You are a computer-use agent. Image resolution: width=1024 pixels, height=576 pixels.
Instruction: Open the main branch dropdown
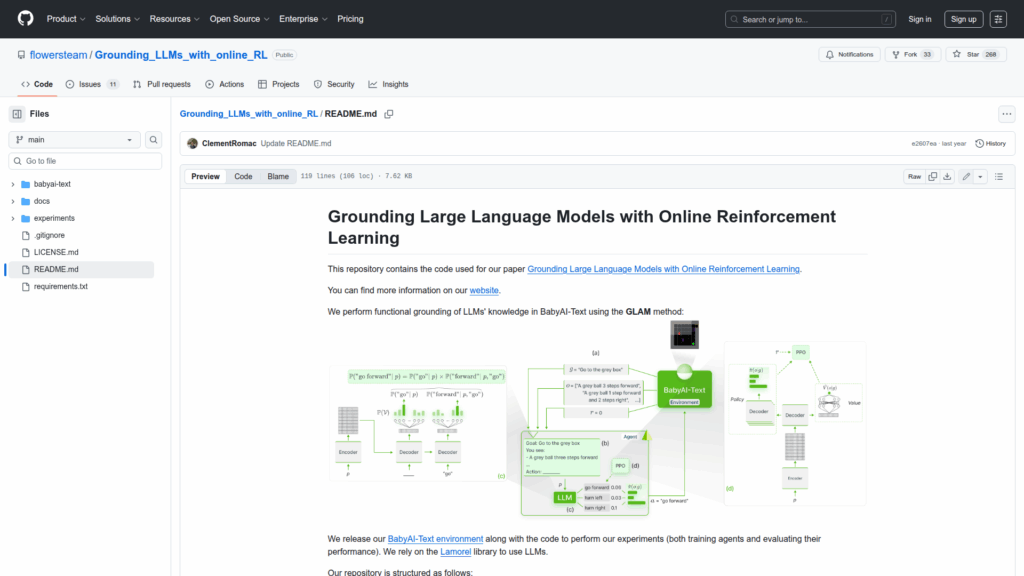click(75, 140)
